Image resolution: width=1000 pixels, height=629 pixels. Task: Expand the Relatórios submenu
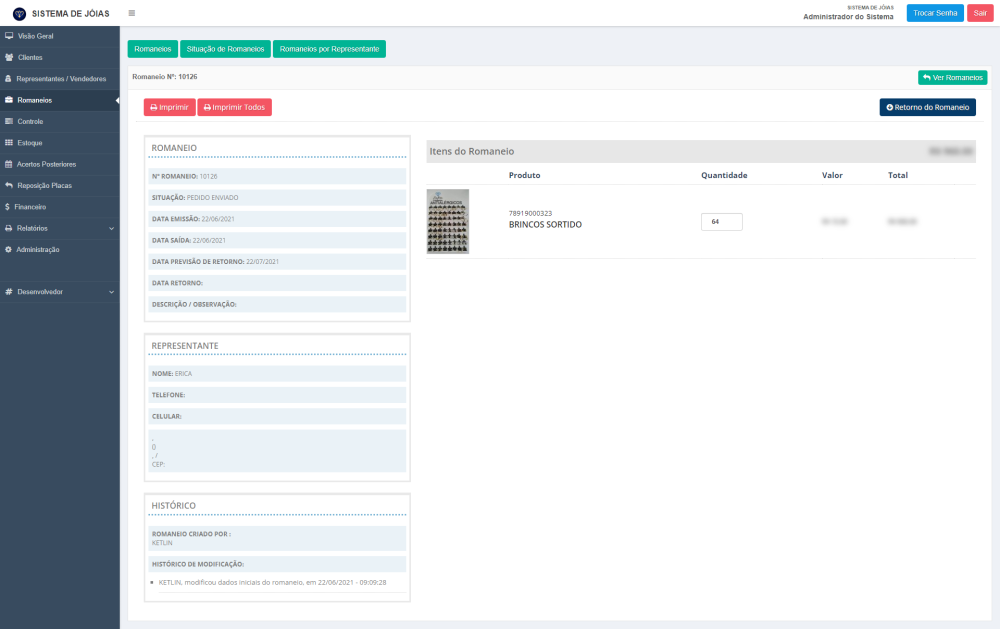(x=60, y=228)
